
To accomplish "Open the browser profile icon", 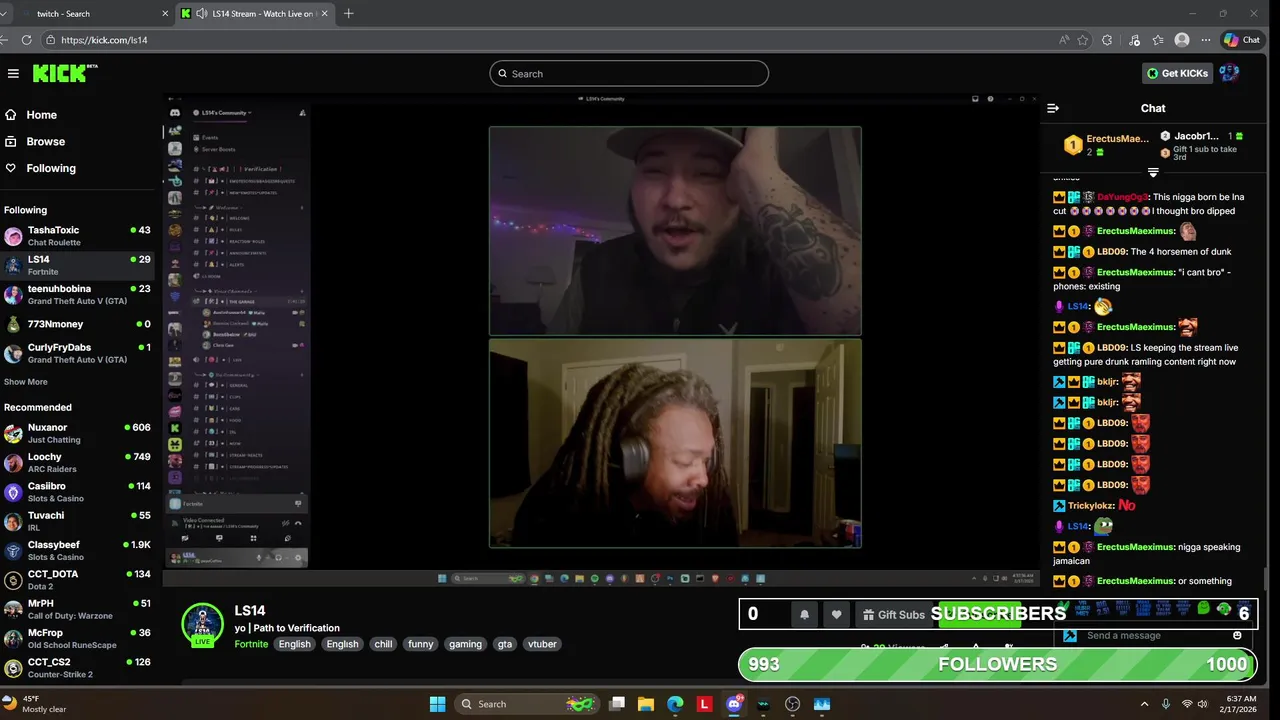I will click(1182, 40).
